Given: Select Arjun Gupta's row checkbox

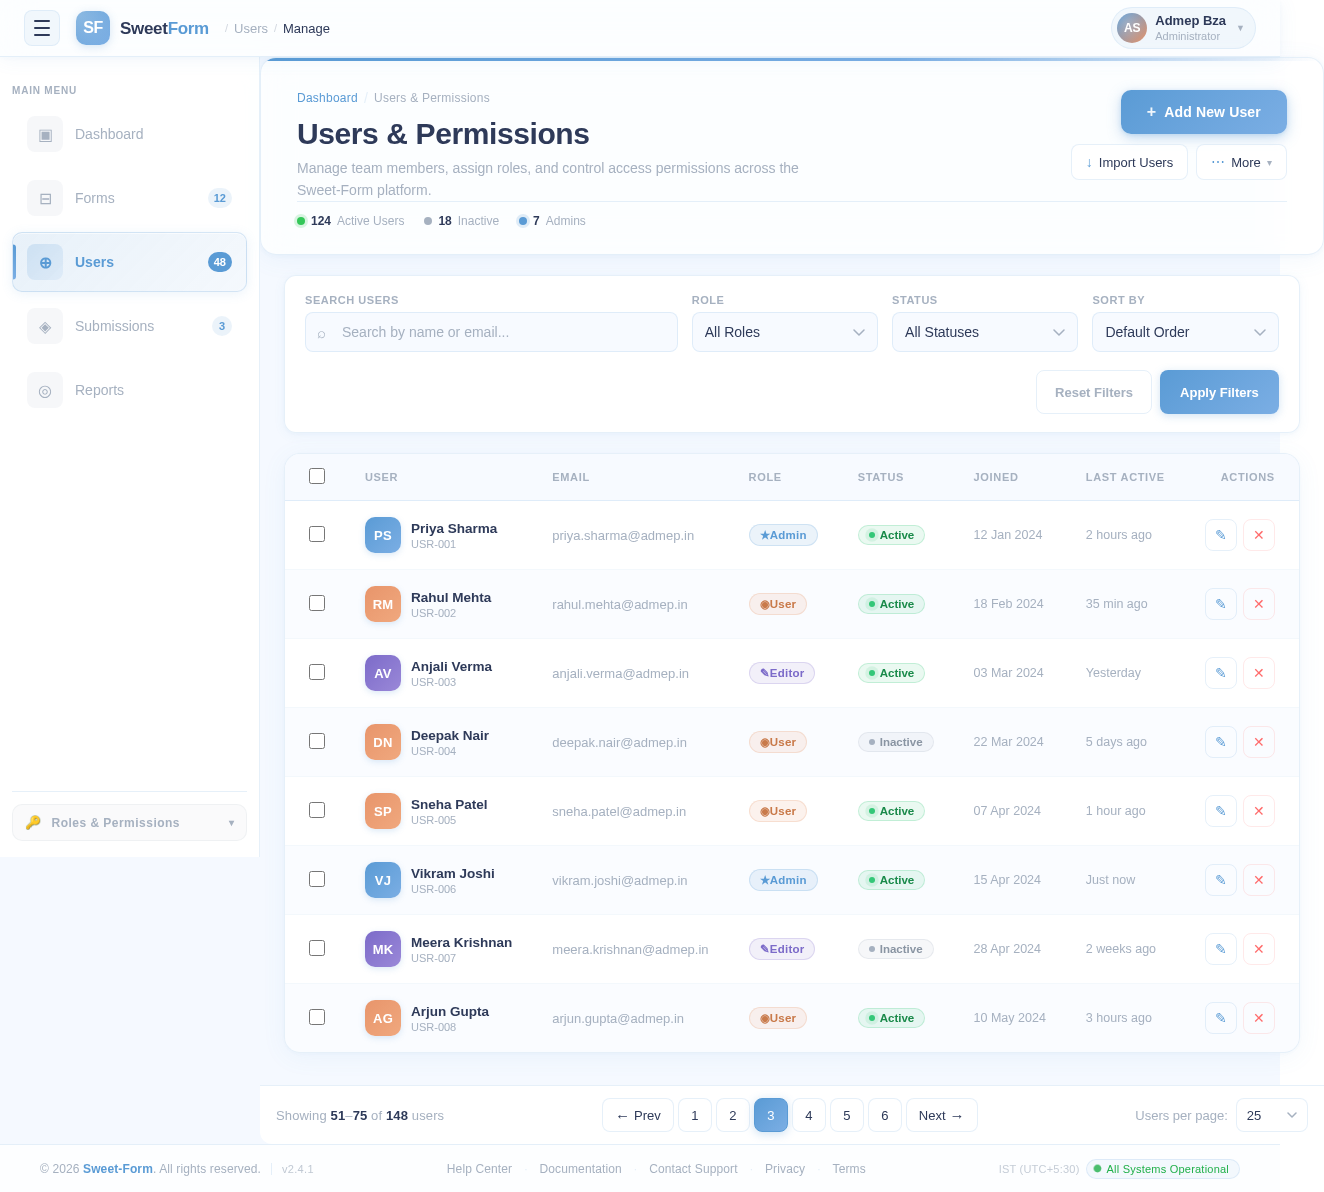Looking at the screenshot, I should [x=317, y=1017].
